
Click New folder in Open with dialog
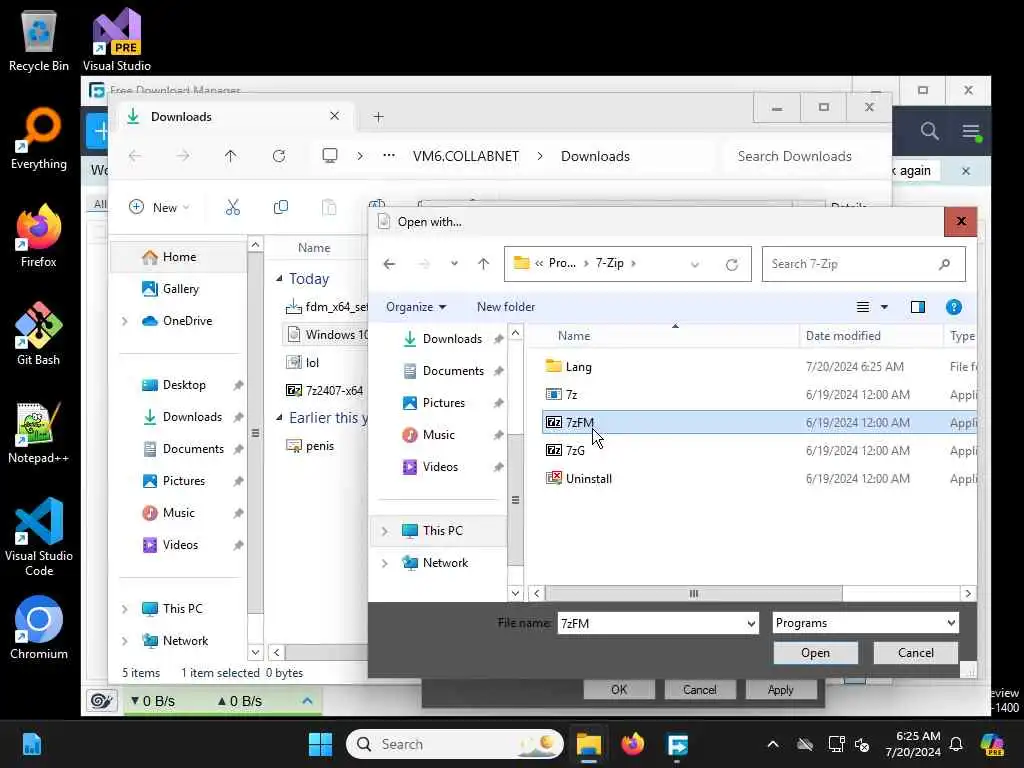(505, 307)
